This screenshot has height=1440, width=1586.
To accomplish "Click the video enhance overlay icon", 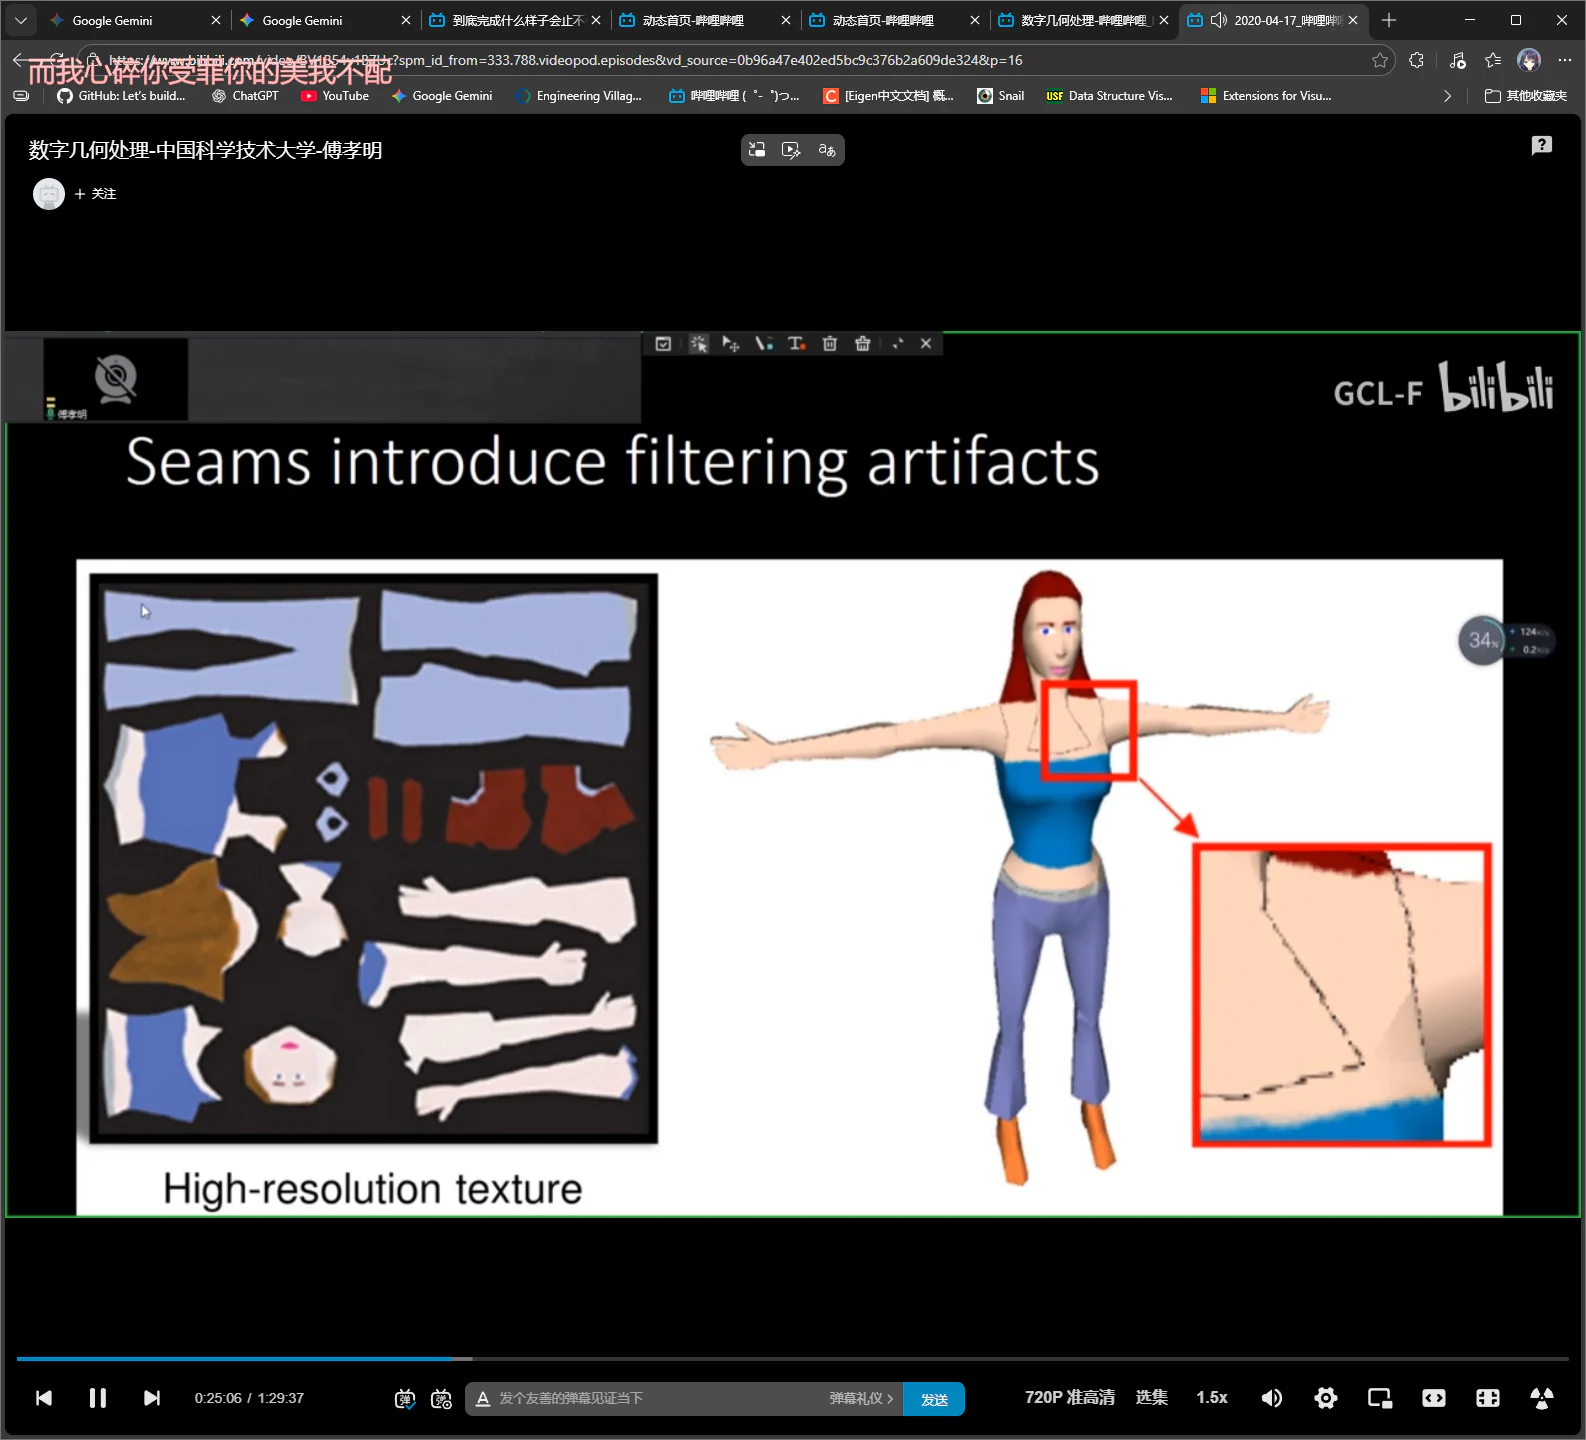I will coord(791,150).
